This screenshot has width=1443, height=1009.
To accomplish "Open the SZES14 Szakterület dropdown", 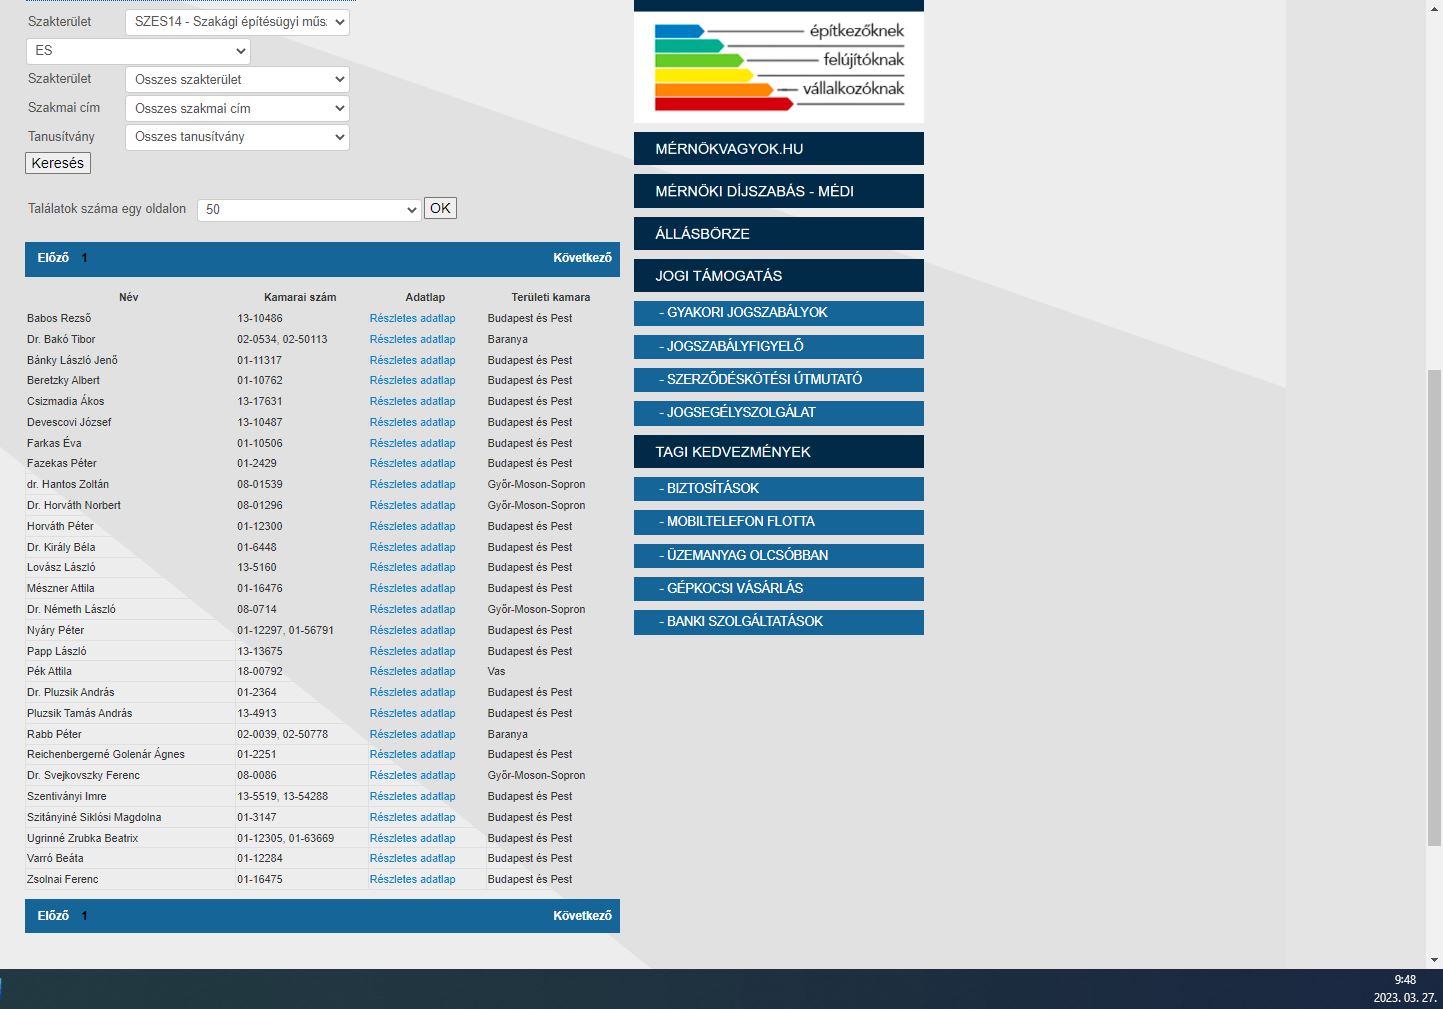I will pyautogui.click(x=237, y=22).
